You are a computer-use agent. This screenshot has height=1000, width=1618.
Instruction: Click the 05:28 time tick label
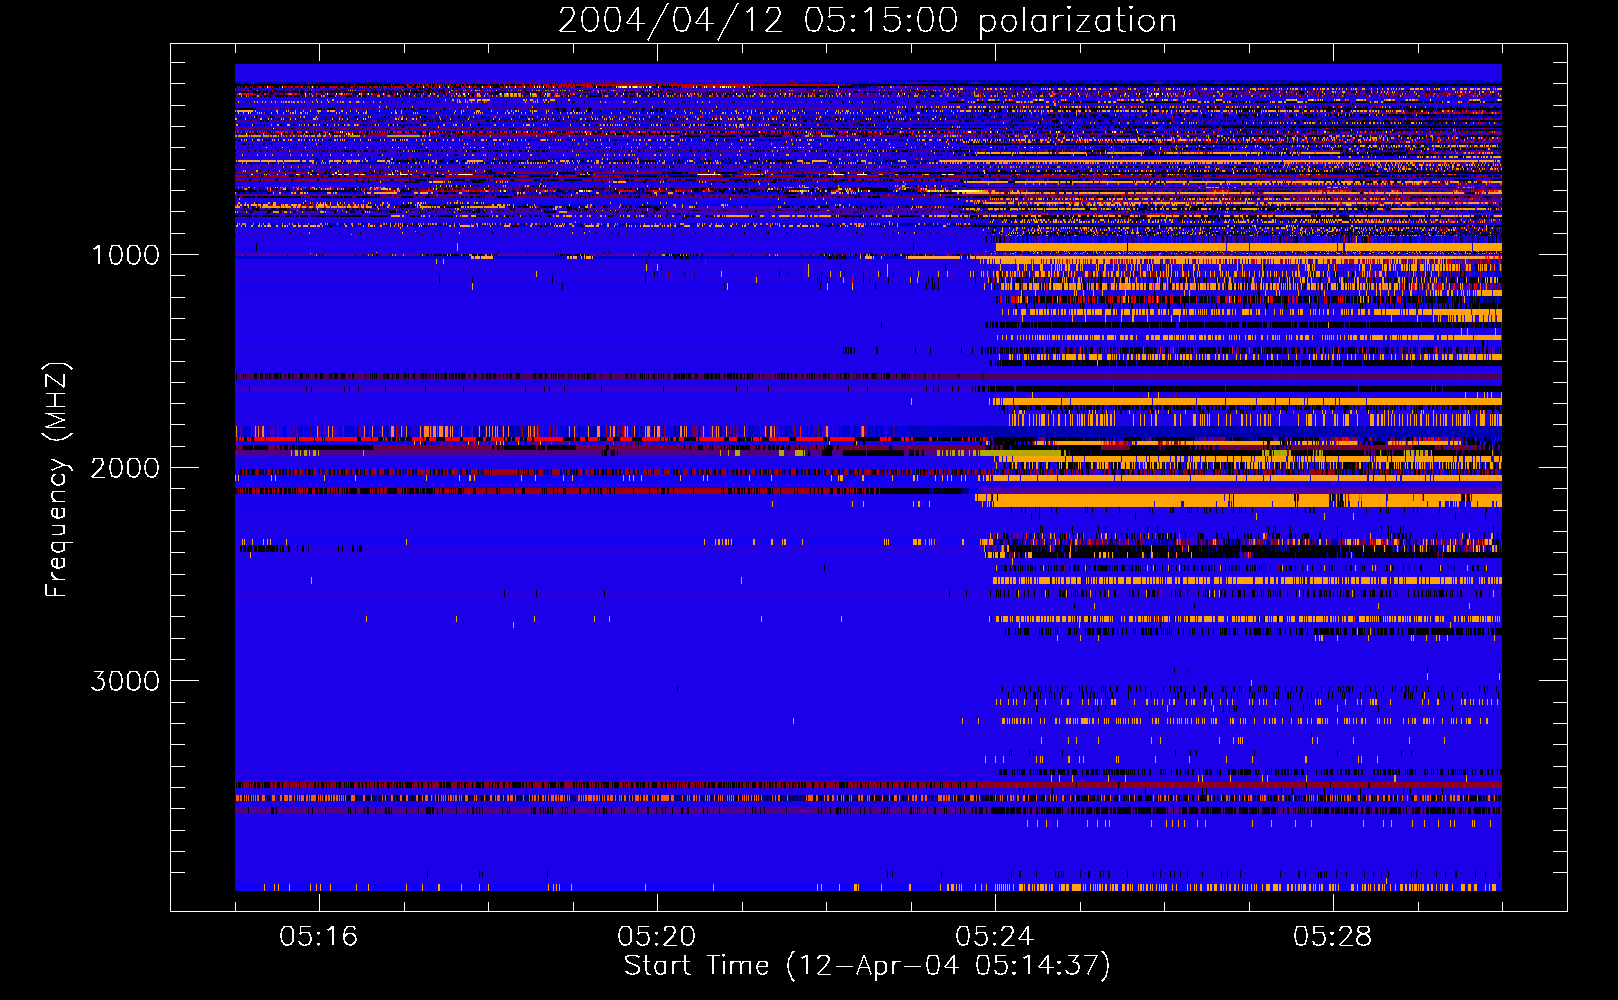click(x=1332, y=936)
